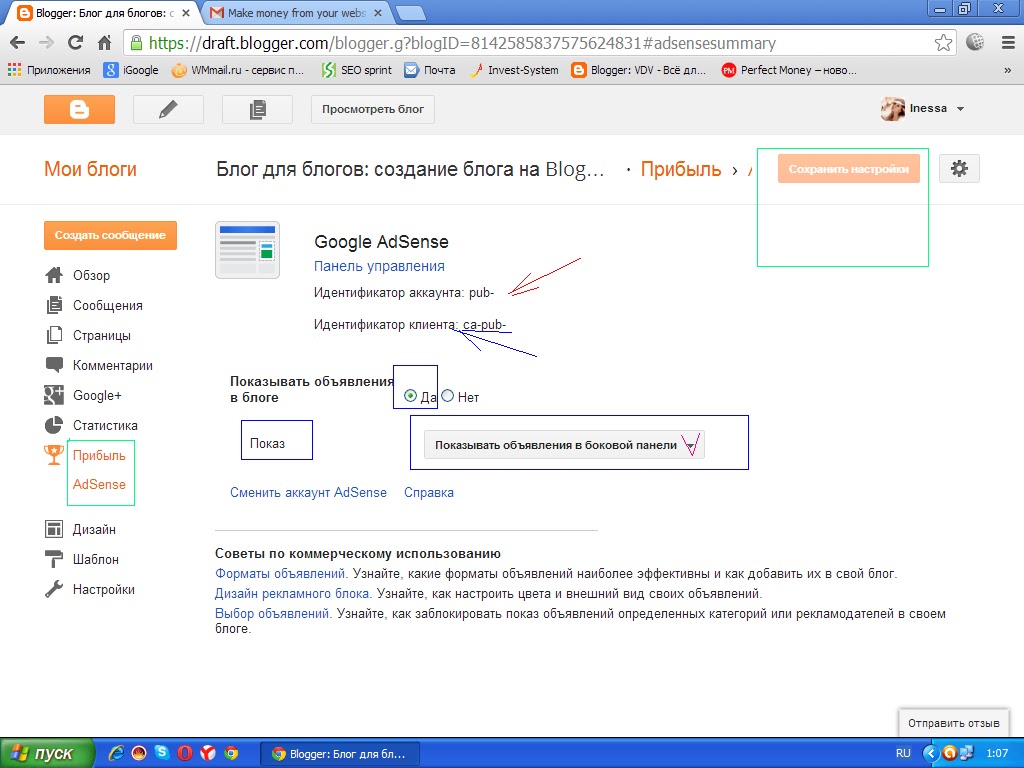Bookmark page with the star icon
This screenshot has width=1024, height=768.
pos(943,43)
